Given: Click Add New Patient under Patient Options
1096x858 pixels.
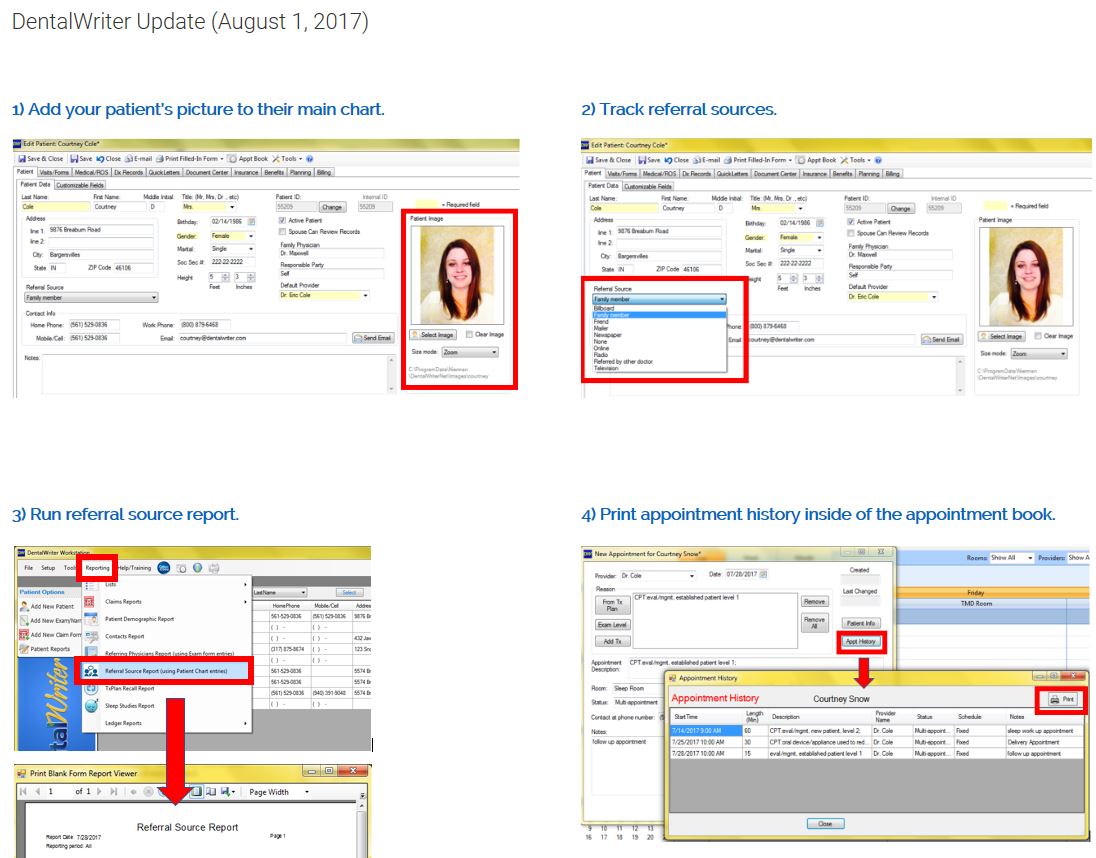Looking at the screenshot, I should pos(46,606).
